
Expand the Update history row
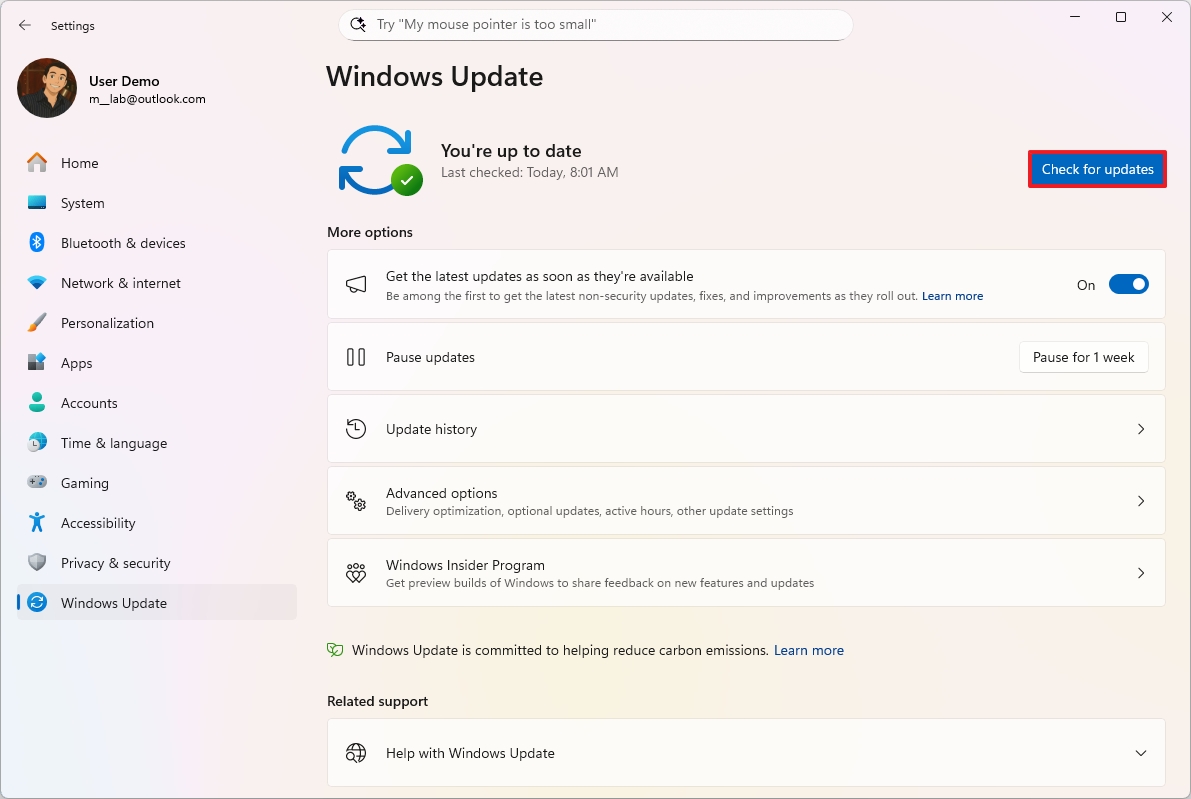pos(1140,428)
